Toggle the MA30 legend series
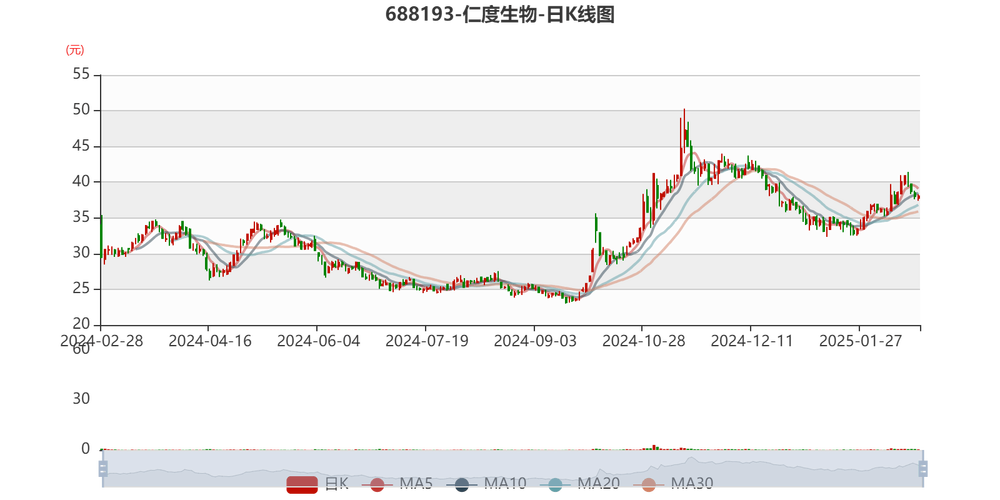1000x500 pixels. tap(673, 484)
